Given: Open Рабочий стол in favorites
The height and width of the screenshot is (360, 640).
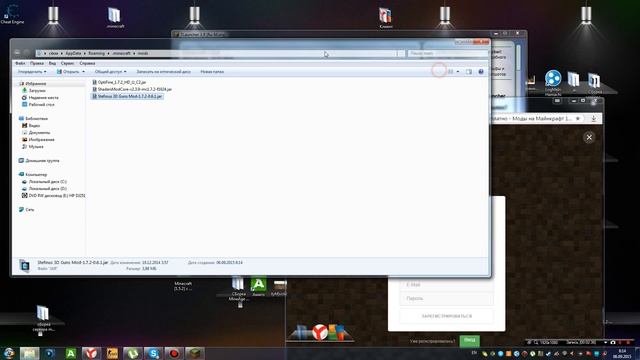Looking at the screenshot, I should (x=41, y=104).
